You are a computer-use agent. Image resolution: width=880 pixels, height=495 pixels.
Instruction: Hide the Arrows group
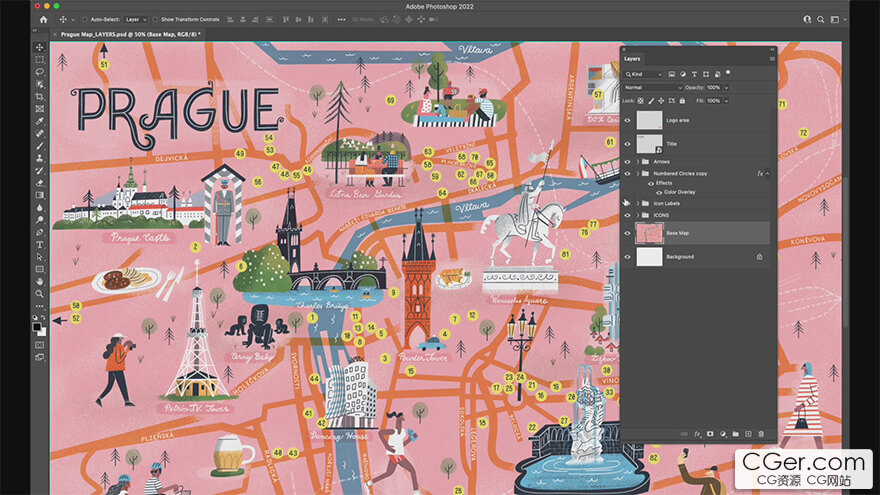pyautogui.click(x=627, y=162)
